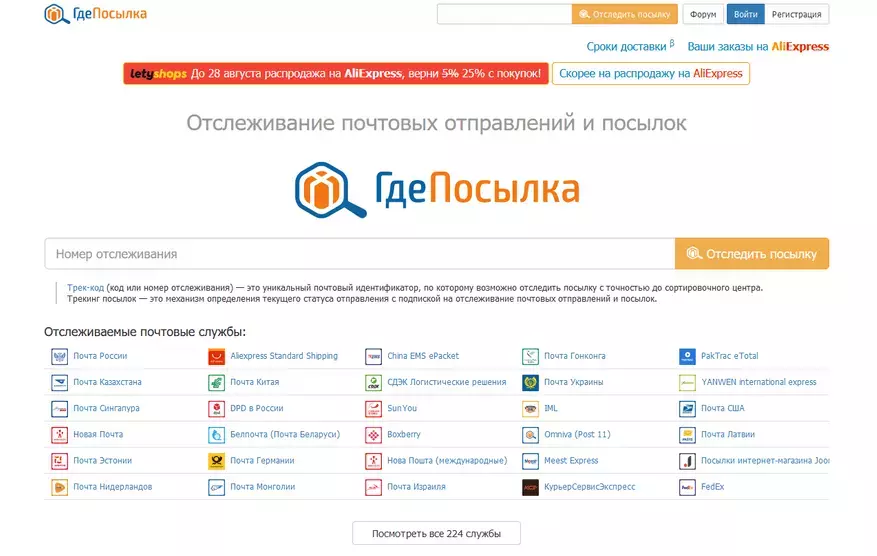This screenshot has width=877, height=556.
Task: Click the YANWEN international express icon
Action: point(687,383)
